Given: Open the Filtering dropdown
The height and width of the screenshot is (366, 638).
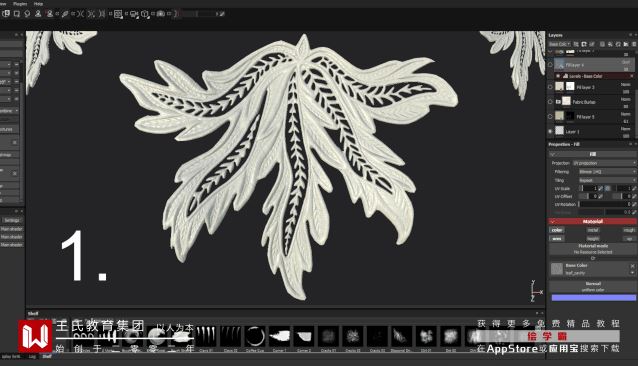Looking at the screenshot, I should 607,172.
